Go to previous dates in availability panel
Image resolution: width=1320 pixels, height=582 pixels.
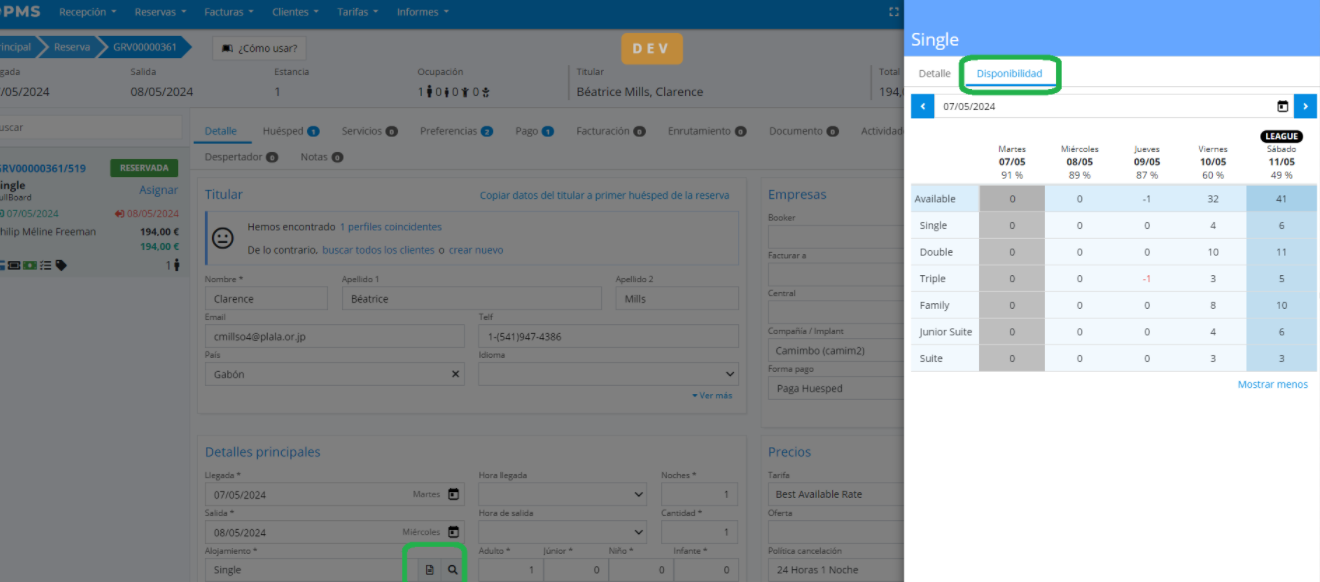[x=922, y=106]
